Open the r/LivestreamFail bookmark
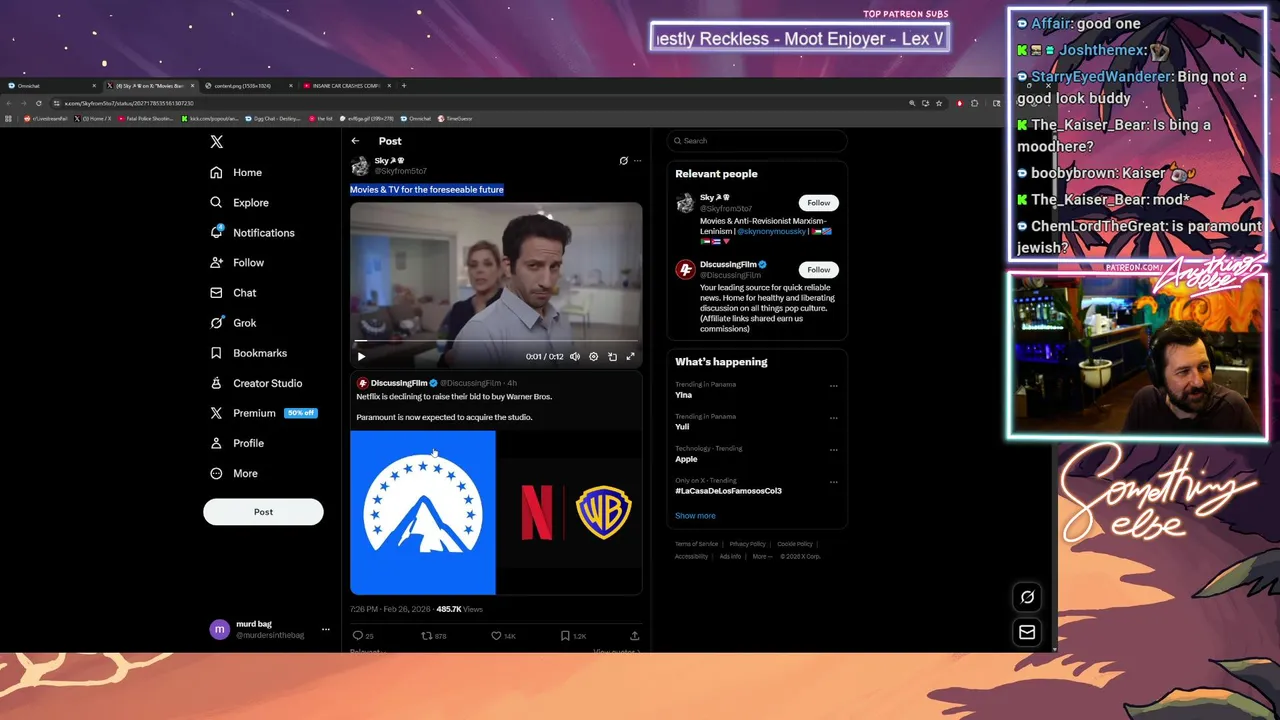The width and height of the screenshot is (1280, 720). [46, 118]
